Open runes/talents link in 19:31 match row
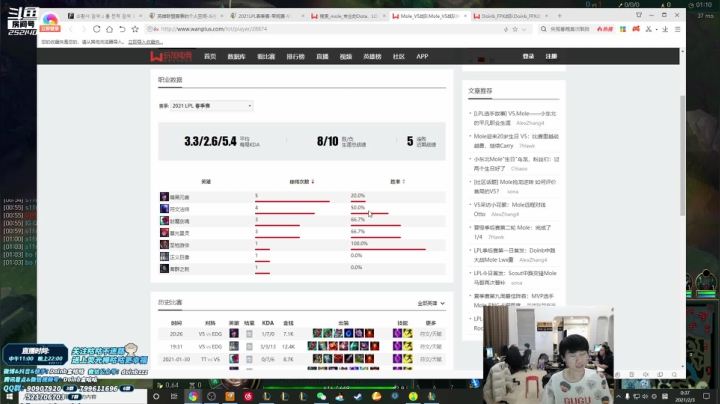 click(x=431, y=347)
